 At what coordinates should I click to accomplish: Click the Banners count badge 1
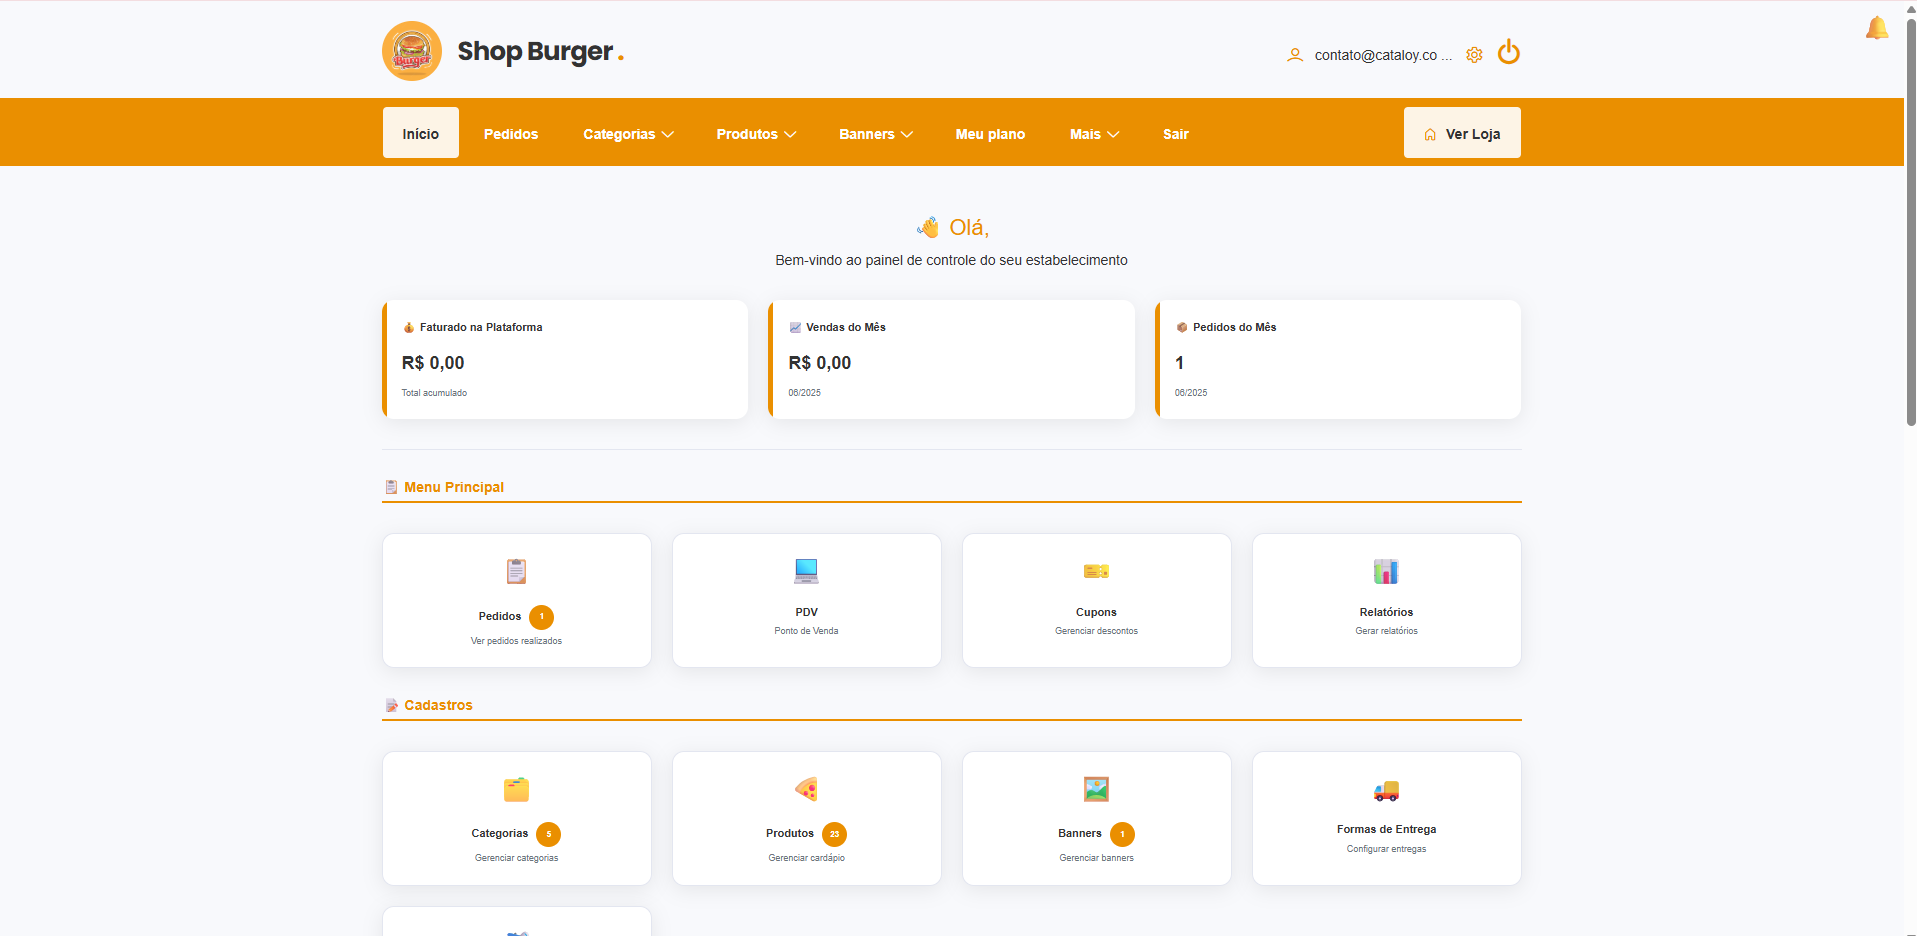click(1122, 834)
